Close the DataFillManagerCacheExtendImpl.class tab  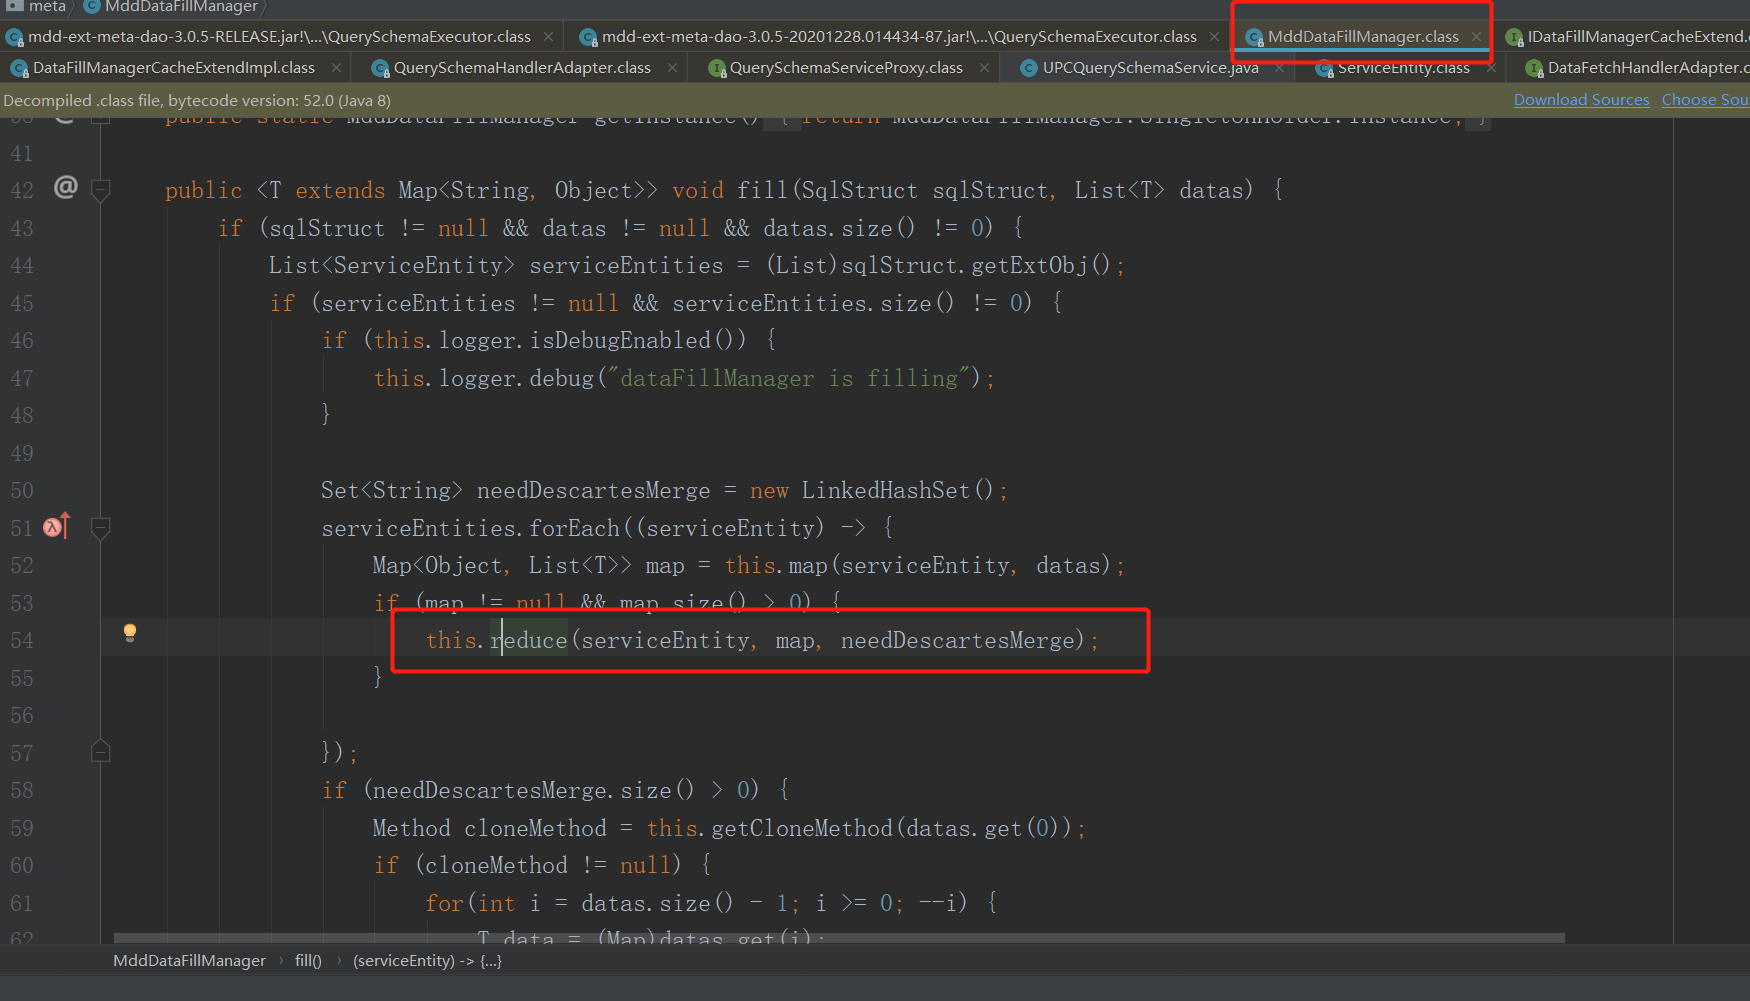(336, 68)
